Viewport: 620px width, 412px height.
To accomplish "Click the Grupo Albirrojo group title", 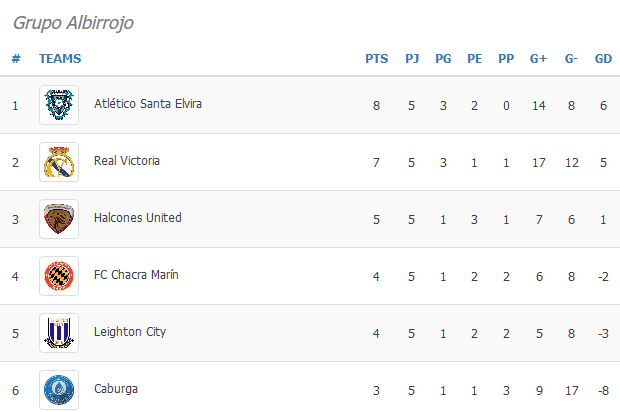I will [x=73, y=23].
